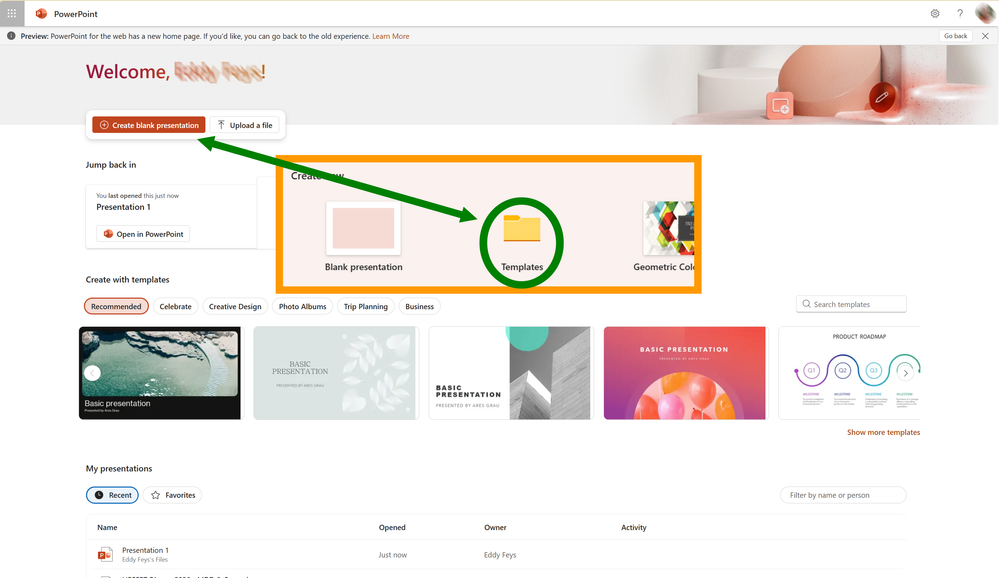This screenshot has width=999, height=578.
Task: Select the Photo Albums template filter
Action: click(x=303, y=307)
